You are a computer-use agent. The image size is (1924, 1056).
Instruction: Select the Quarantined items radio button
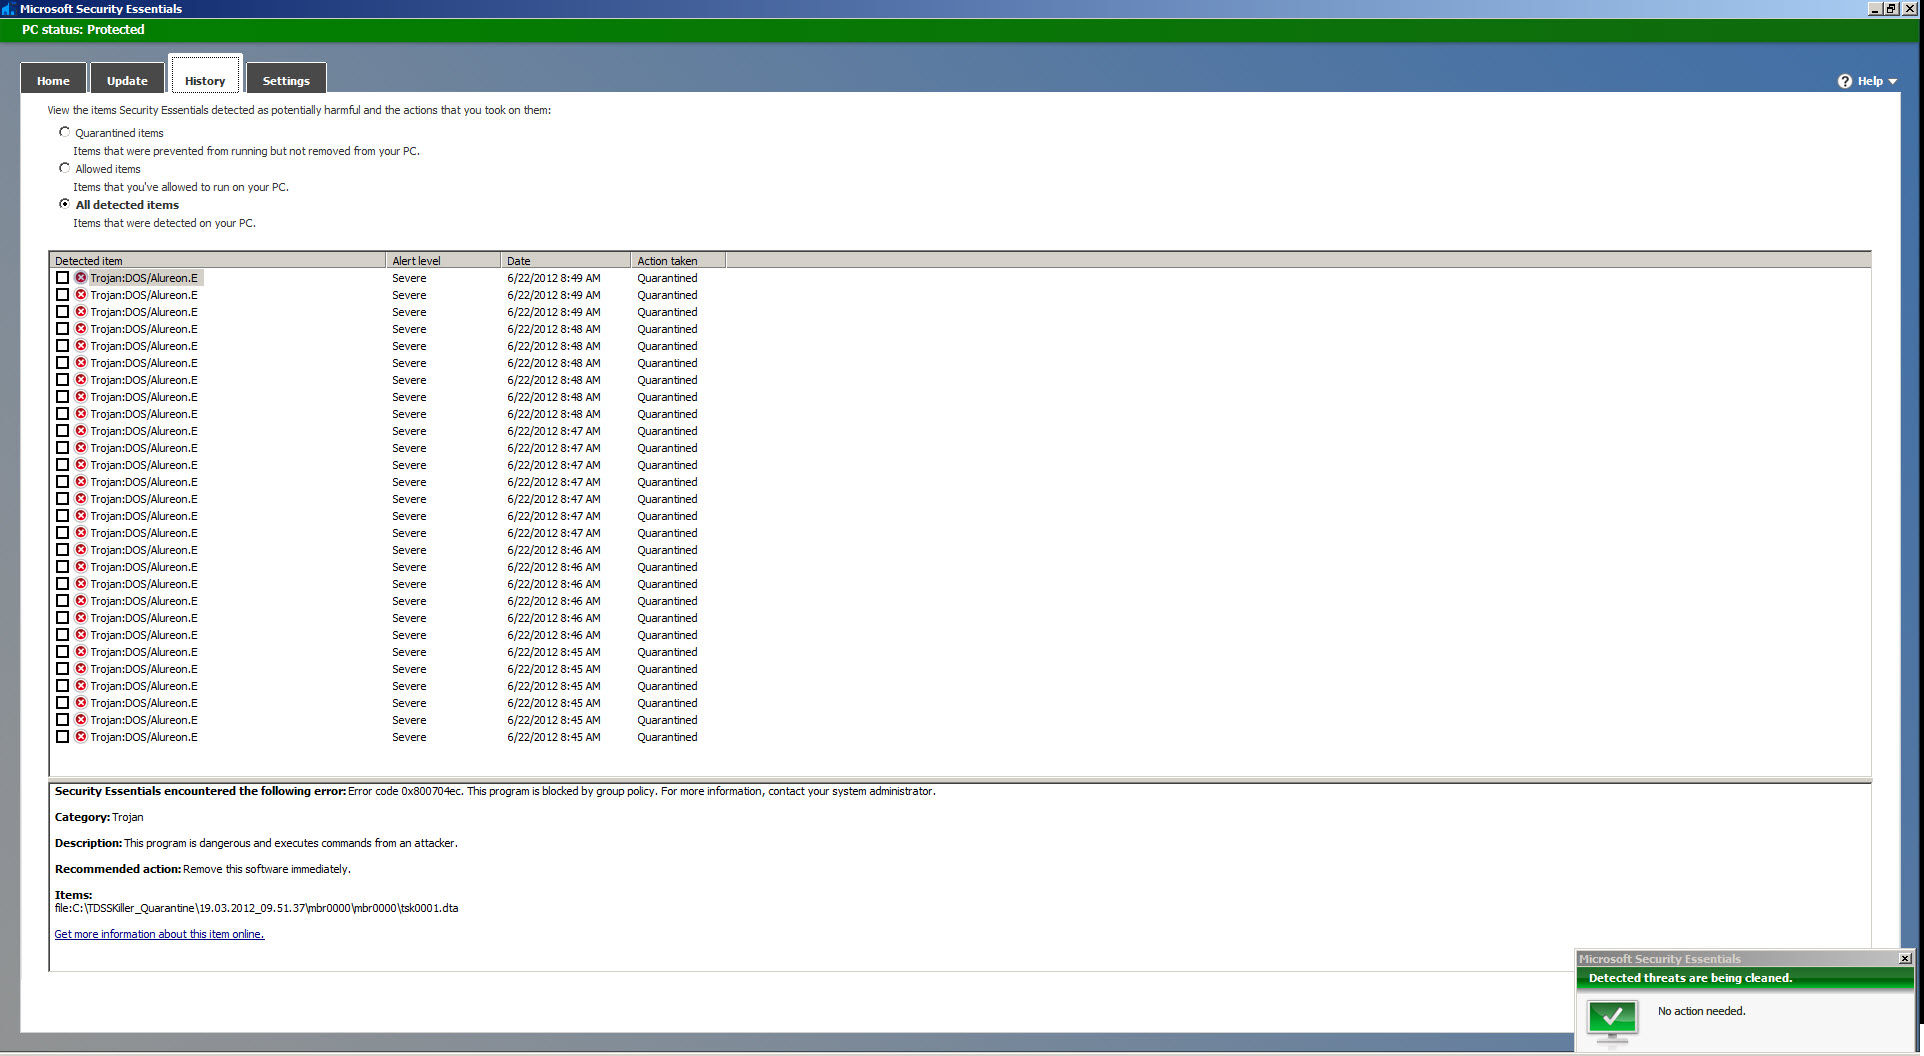[65, 132]
